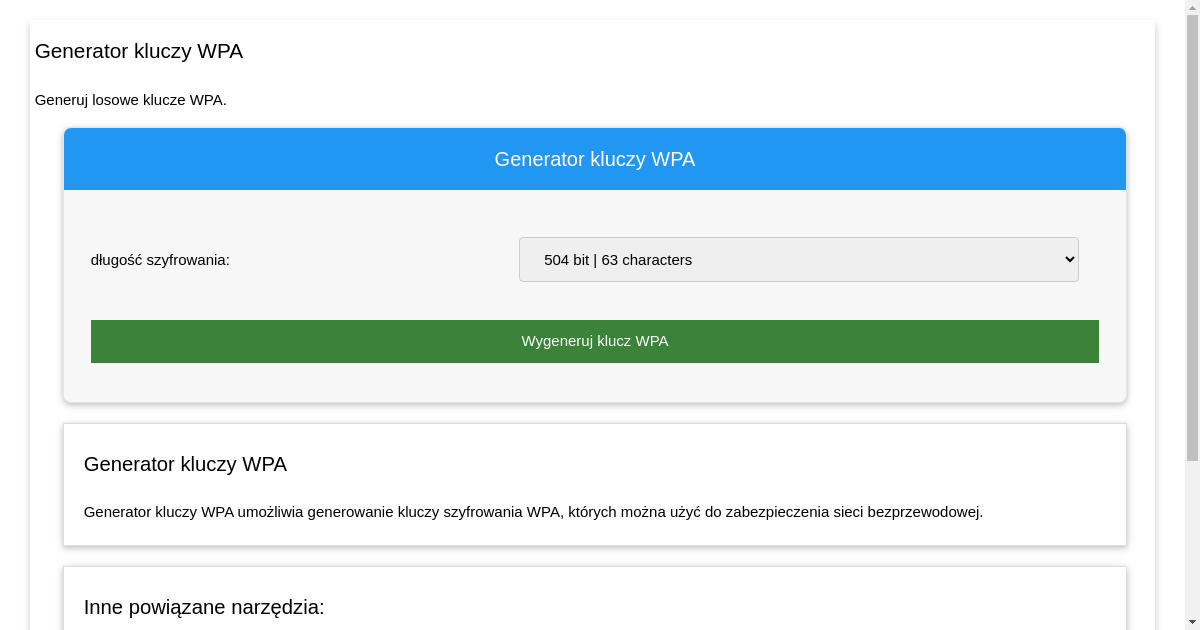Click the blue 'Generator kluczy WPA' header
Screen dimensions: 1200x630
(595, 158)
